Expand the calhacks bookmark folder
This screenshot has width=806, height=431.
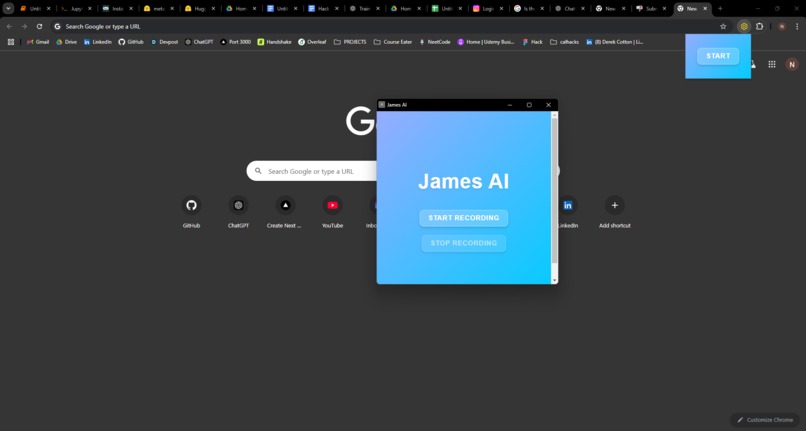[564, 42]
